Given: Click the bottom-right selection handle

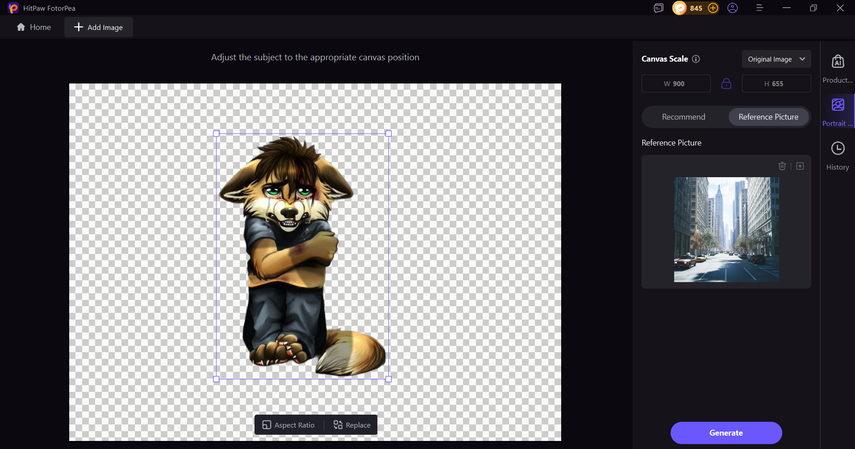Looking at the screenshot, I should pos(388,379).
